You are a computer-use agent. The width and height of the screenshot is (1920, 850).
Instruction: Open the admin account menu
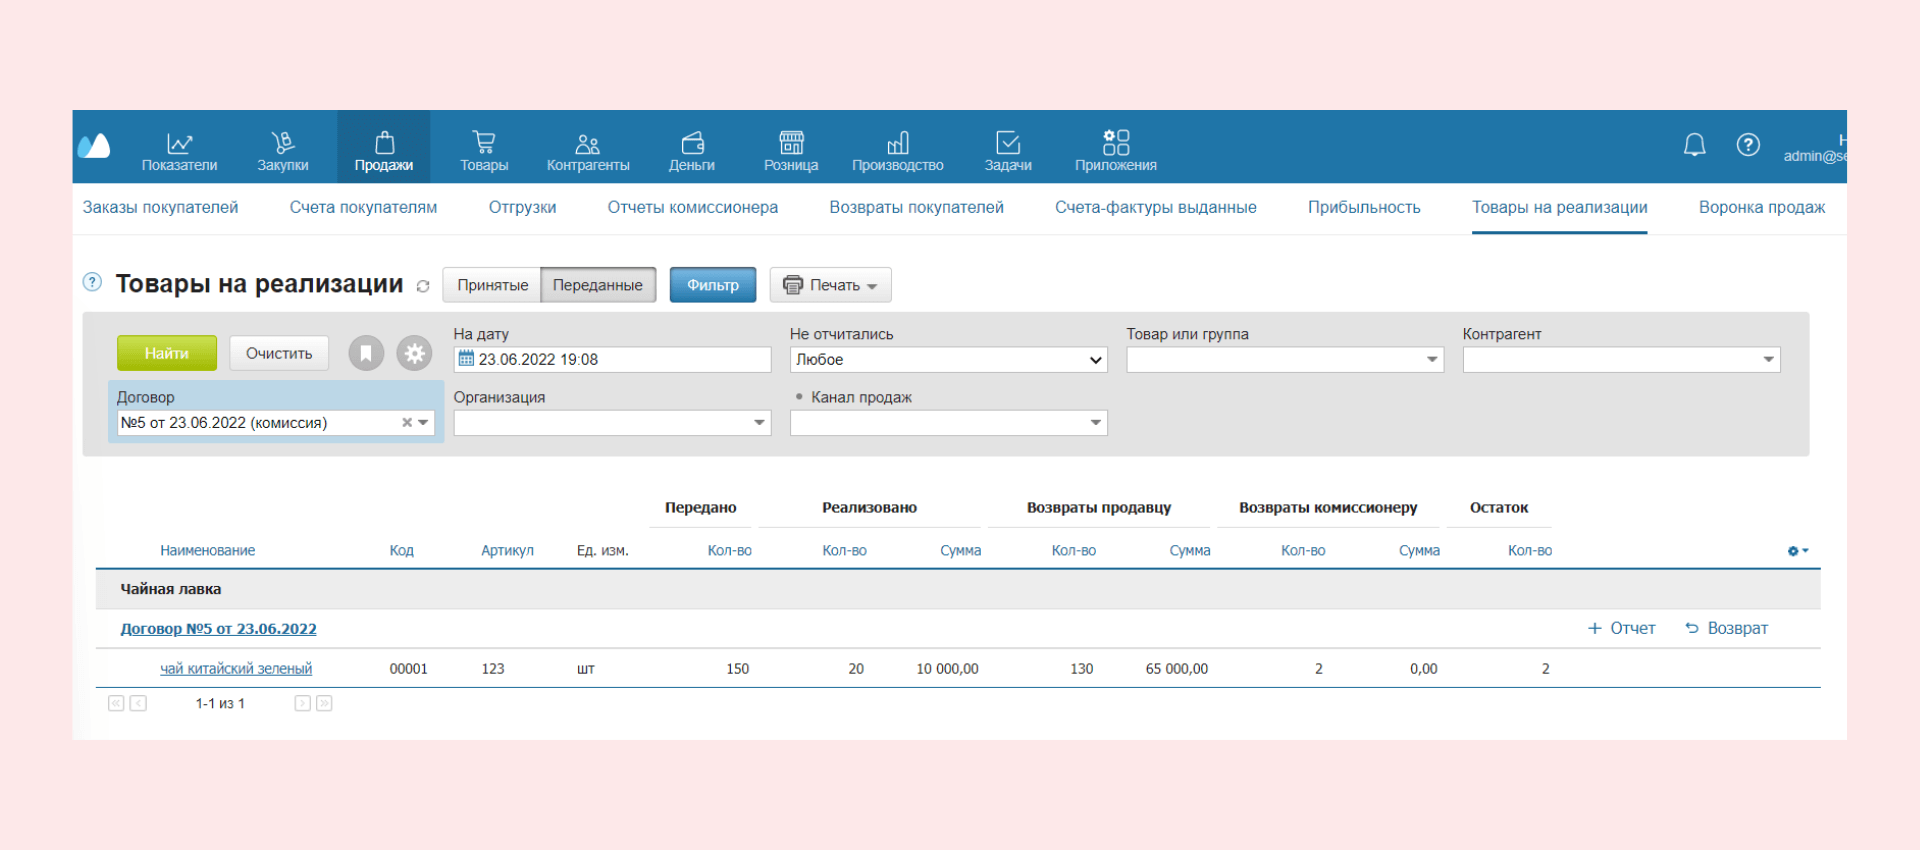(x=1814, y=148)
